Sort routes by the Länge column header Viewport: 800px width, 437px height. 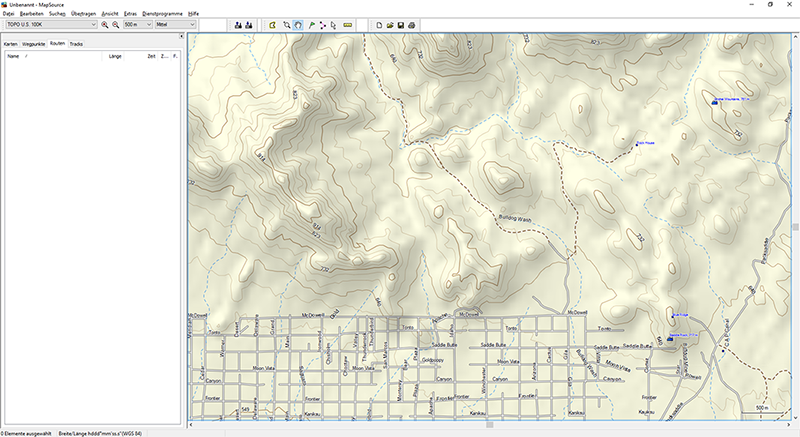(113, 56)
